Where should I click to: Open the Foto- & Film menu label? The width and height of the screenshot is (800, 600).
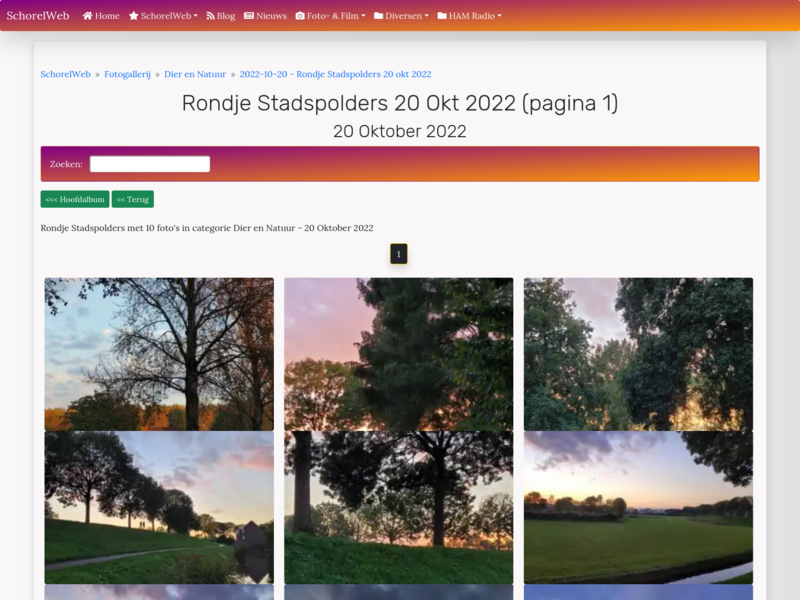[x=333, y=16]
